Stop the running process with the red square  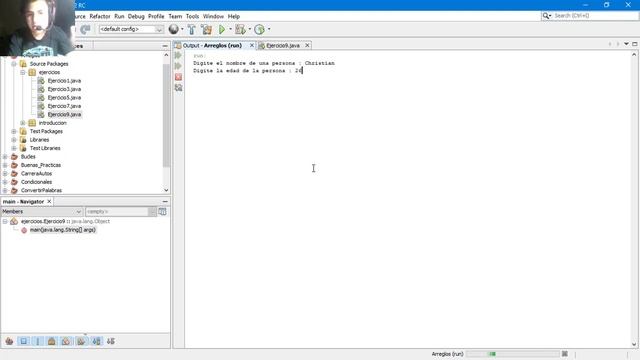(178, 77)
